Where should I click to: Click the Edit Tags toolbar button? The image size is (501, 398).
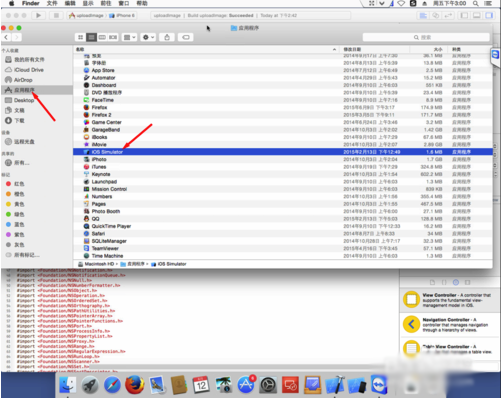point(186,37)
